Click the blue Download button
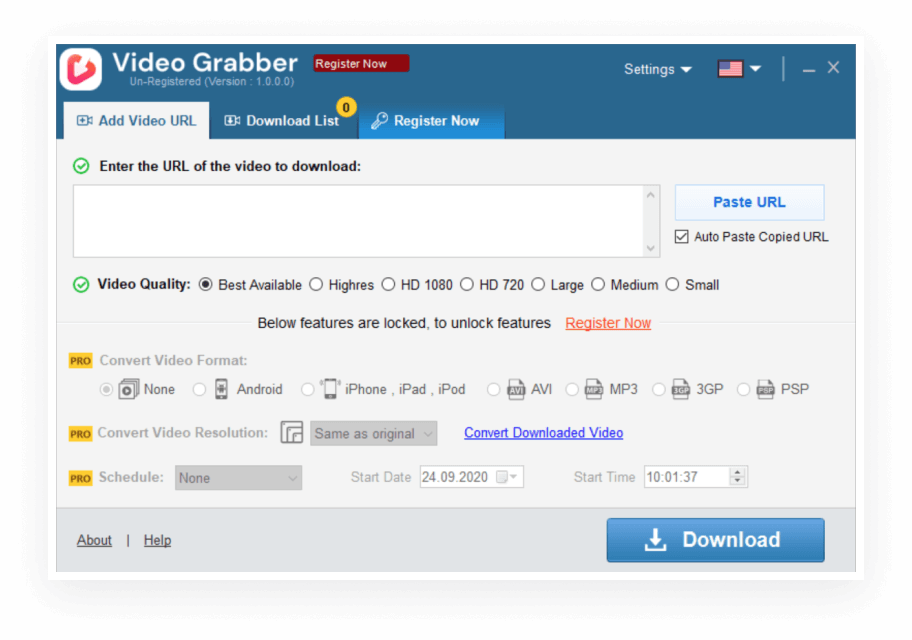 [715, 540]
